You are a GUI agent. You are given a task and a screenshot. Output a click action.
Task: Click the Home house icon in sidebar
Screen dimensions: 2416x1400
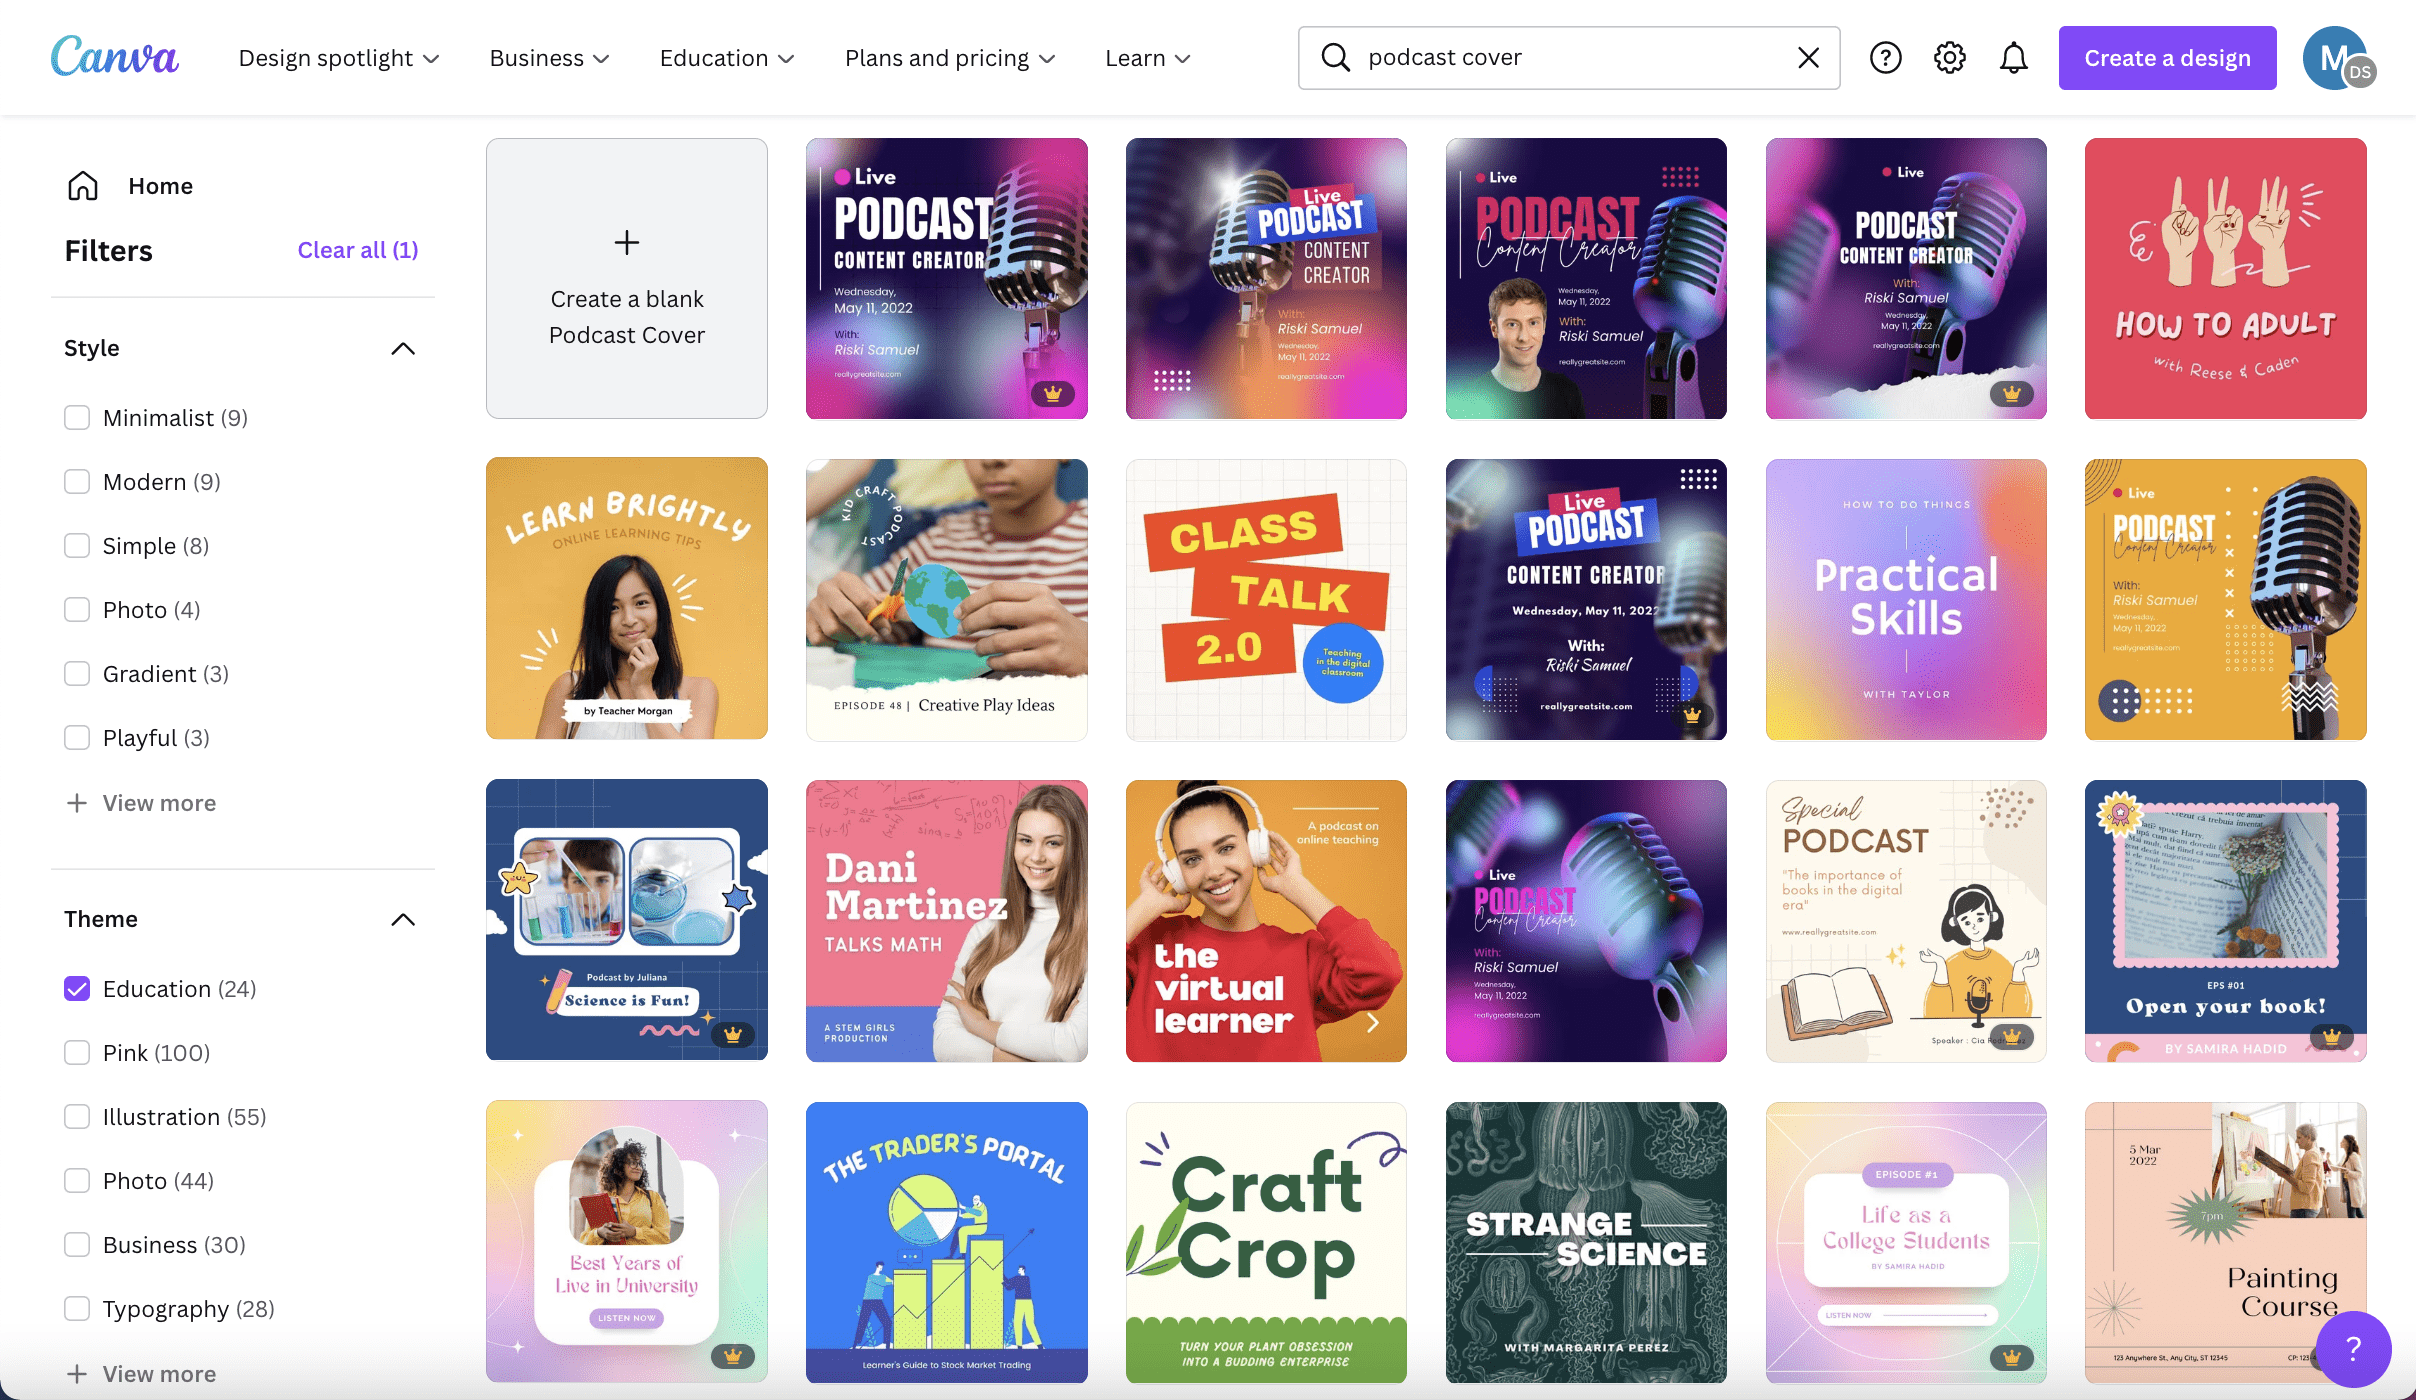click(x=83, y=186)
